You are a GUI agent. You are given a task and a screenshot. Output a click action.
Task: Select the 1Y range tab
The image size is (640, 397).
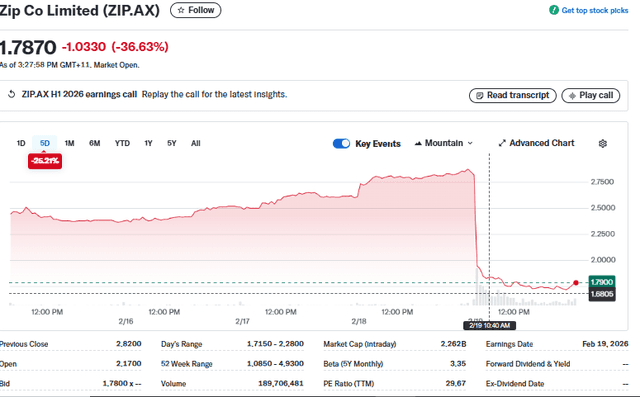(x=148, y=143)
